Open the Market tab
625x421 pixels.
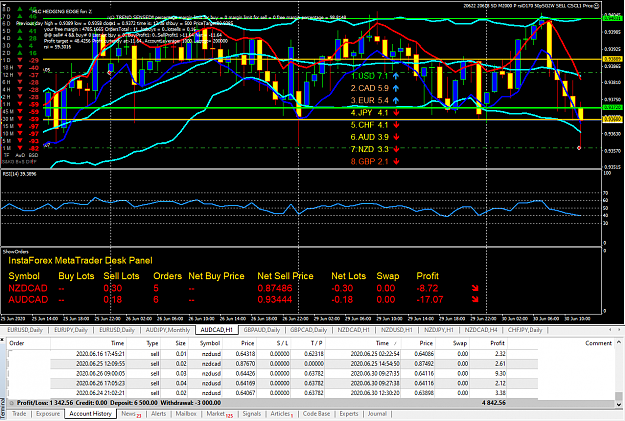219,414
